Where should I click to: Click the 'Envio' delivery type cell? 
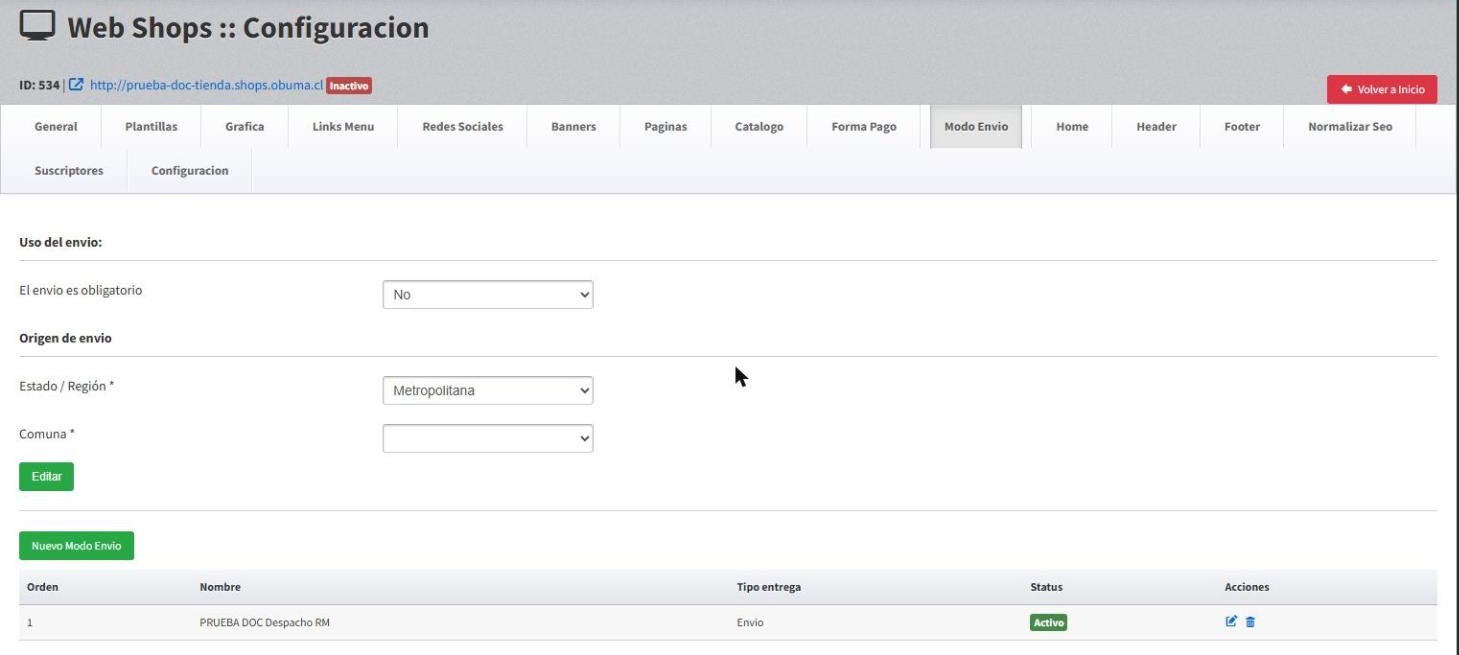pos(750,623)
